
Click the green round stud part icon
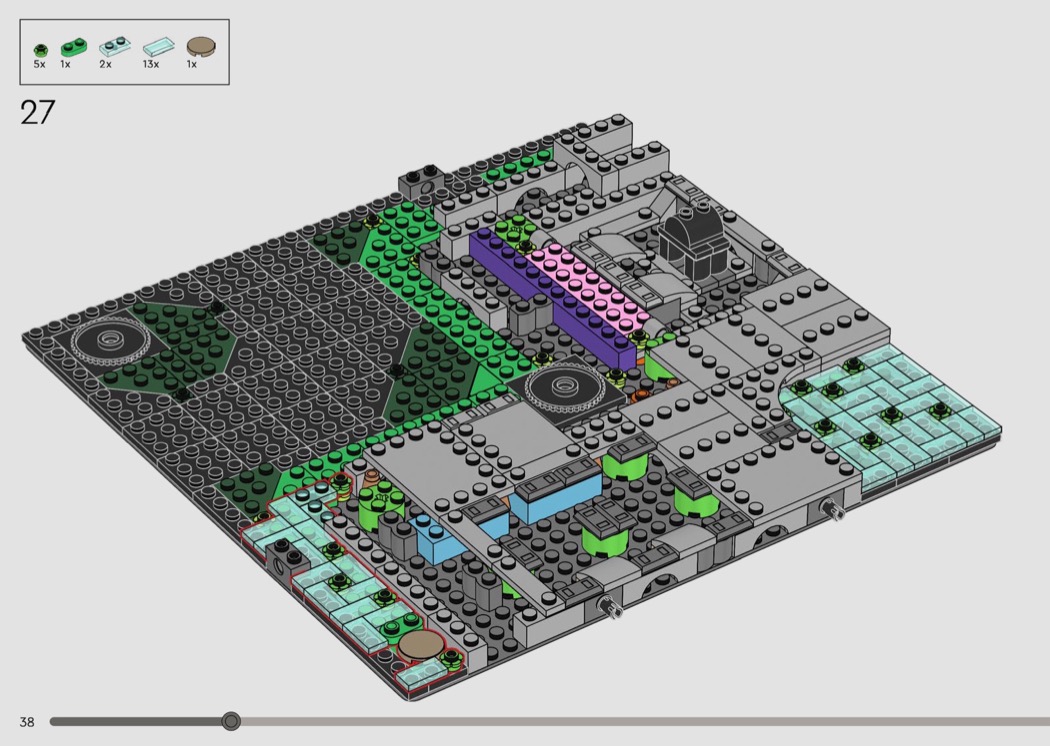[x=40, y=48]
